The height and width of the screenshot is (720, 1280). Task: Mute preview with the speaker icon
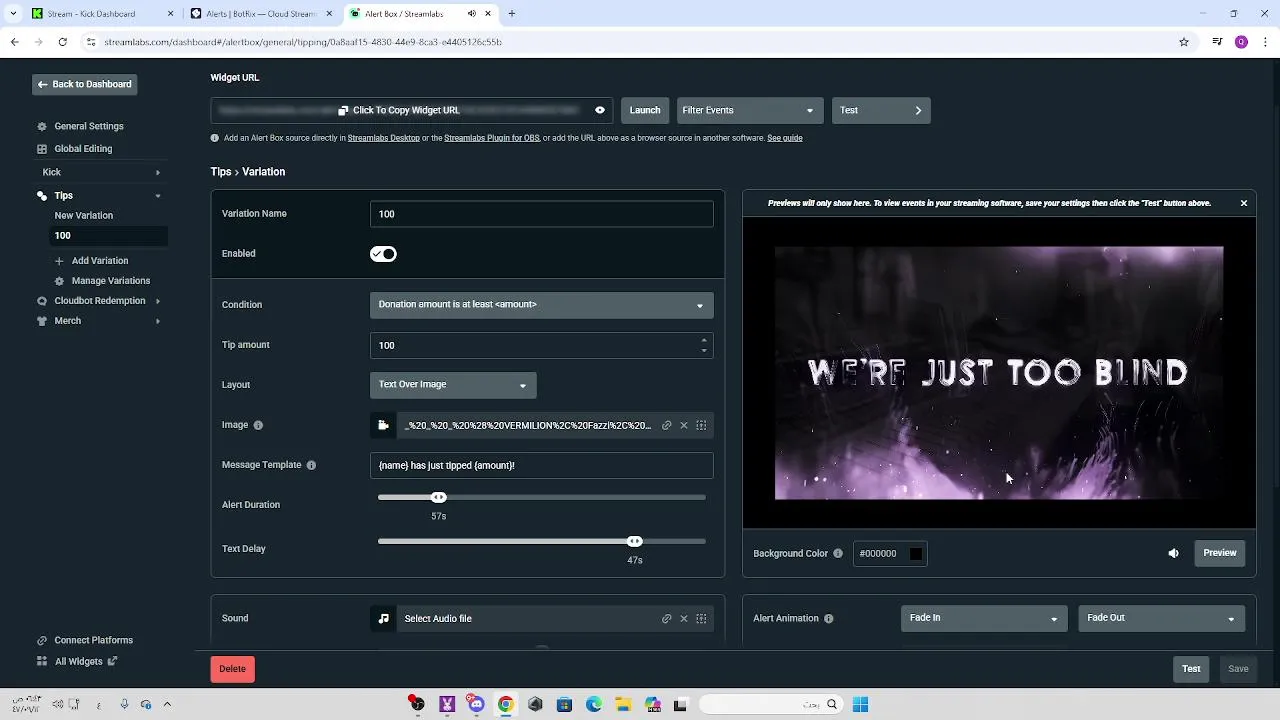pyautogui.click(x=1173, y=553)
